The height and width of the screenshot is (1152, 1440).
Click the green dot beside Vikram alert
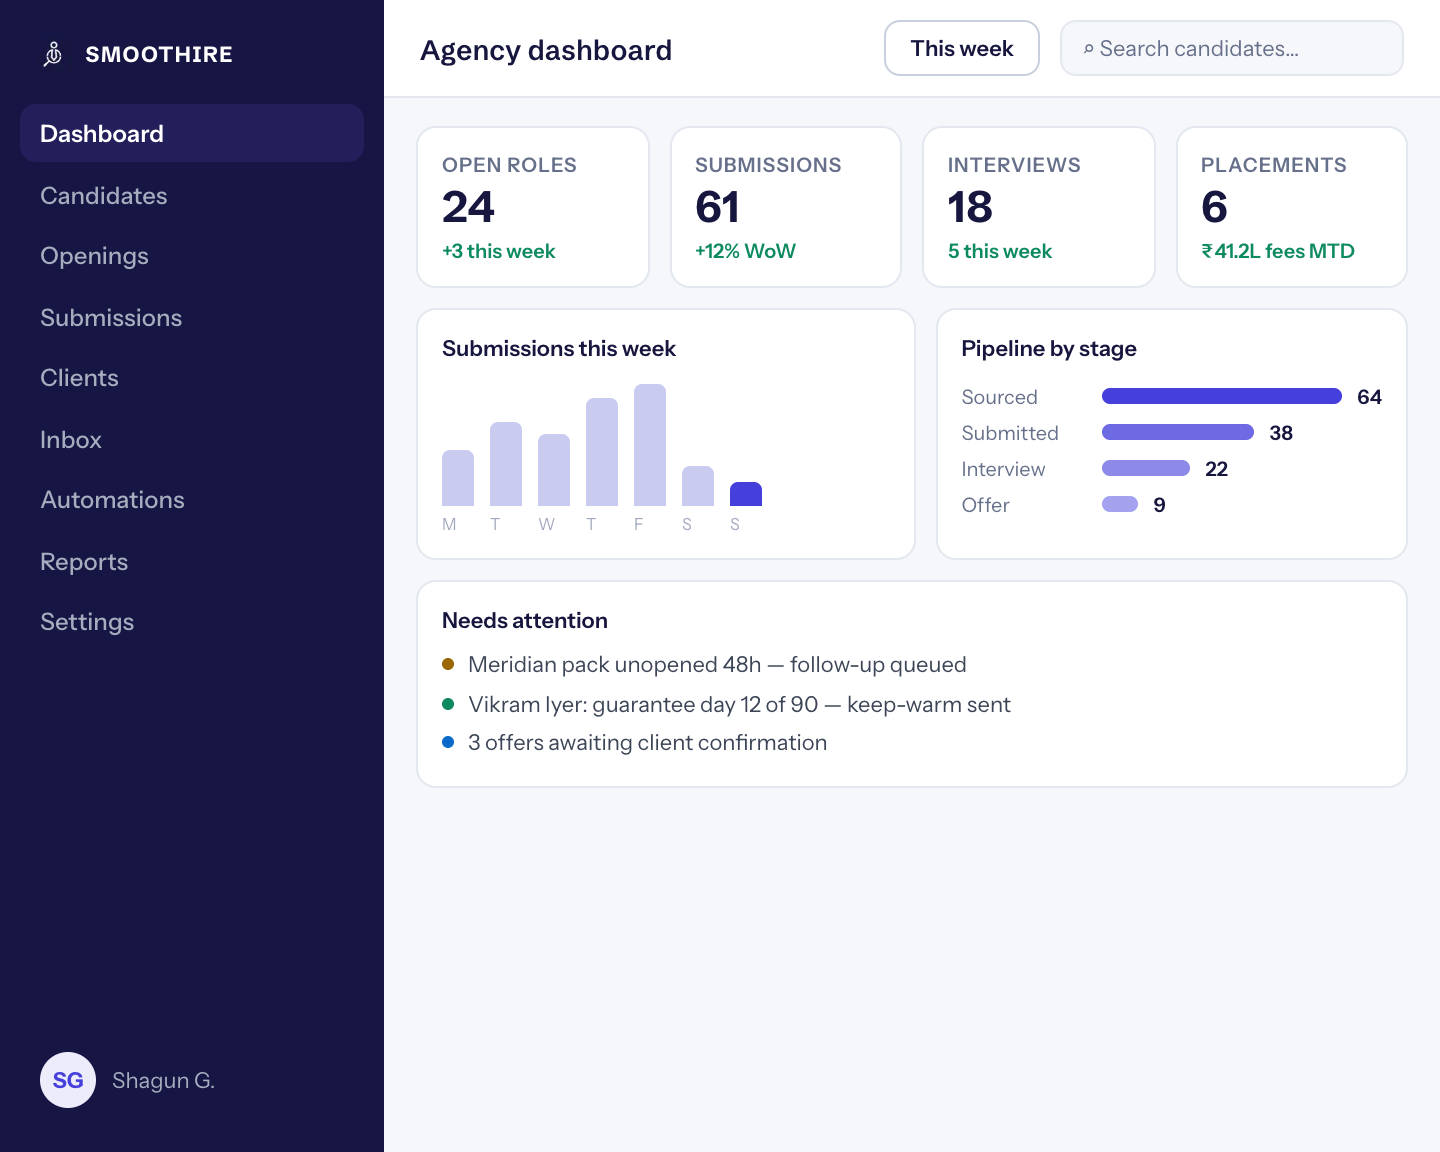(448, 704)
